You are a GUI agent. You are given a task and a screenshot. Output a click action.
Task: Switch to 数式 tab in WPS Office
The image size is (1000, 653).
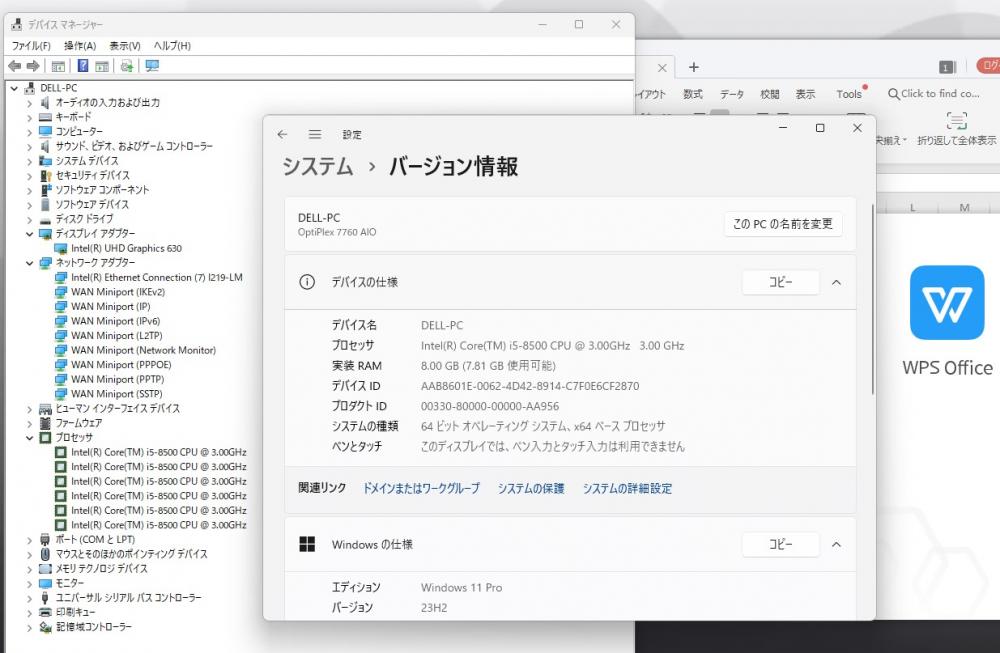tap(693, 94)
